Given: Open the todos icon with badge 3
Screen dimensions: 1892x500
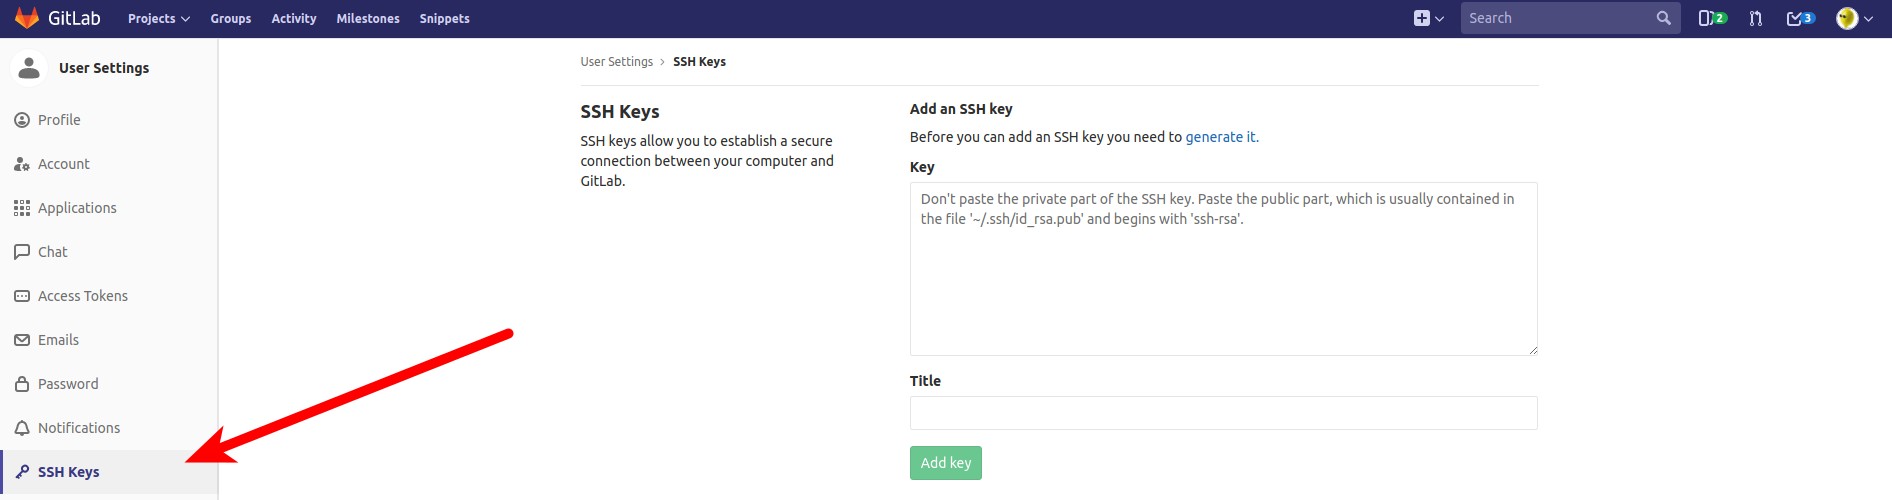Looking at the screenshot, I should click(x=1800, y=18).
